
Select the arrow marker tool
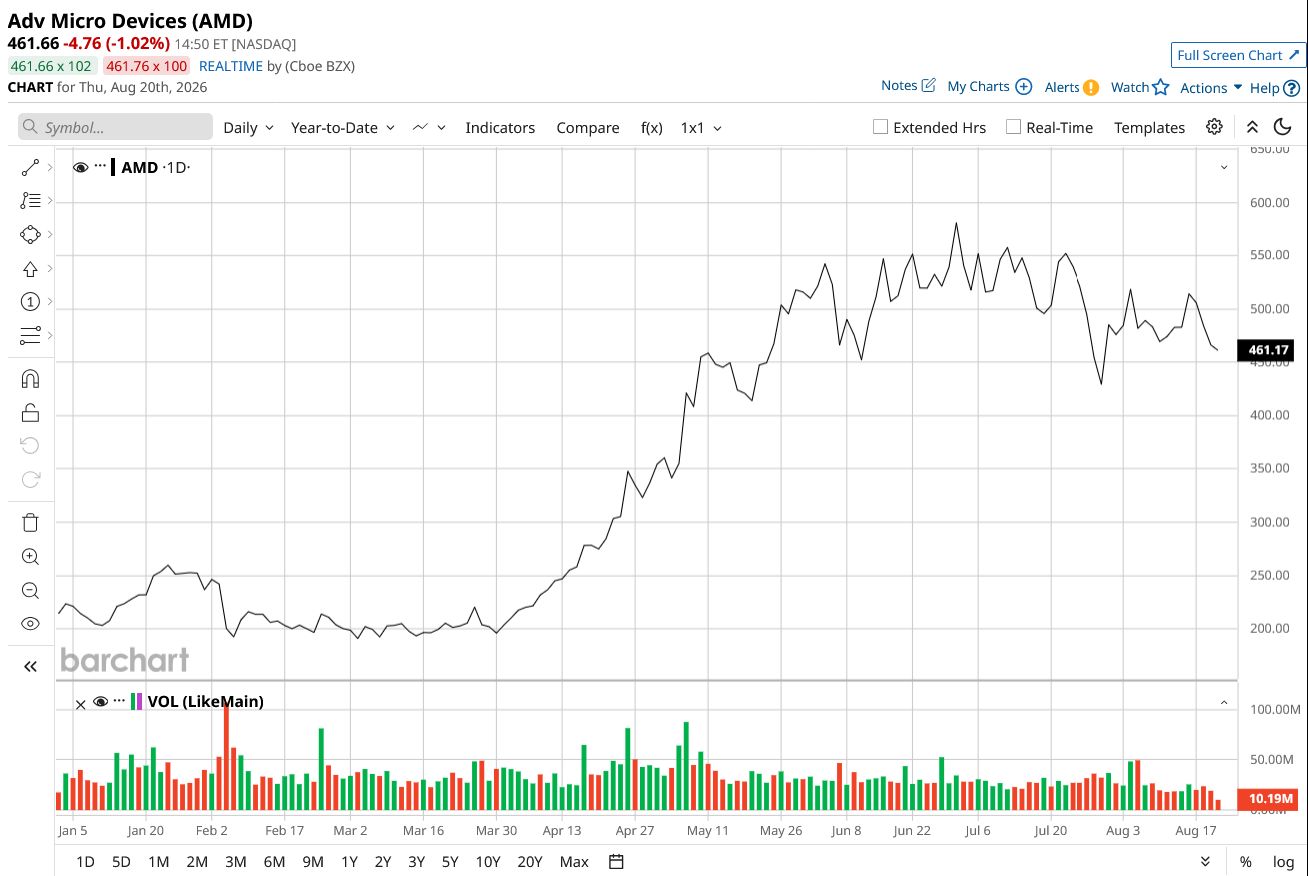pyautogui.click(x=30, y=268)
